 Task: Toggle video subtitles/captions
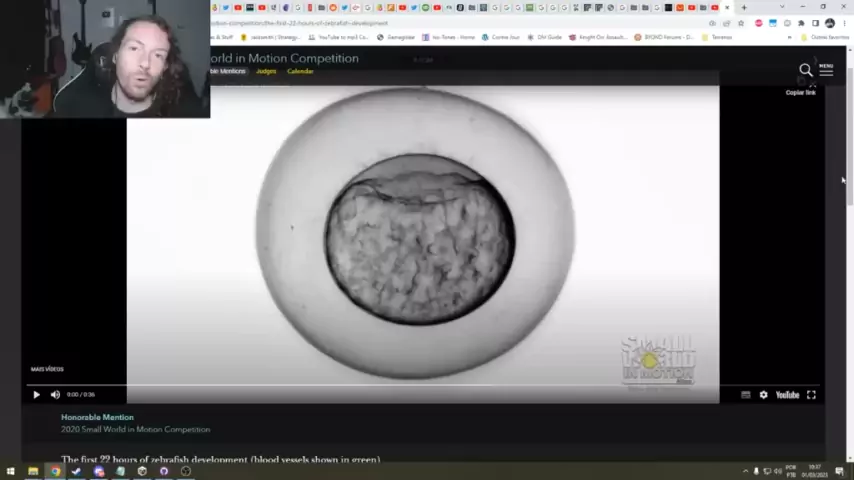click(x=745, y=395)
